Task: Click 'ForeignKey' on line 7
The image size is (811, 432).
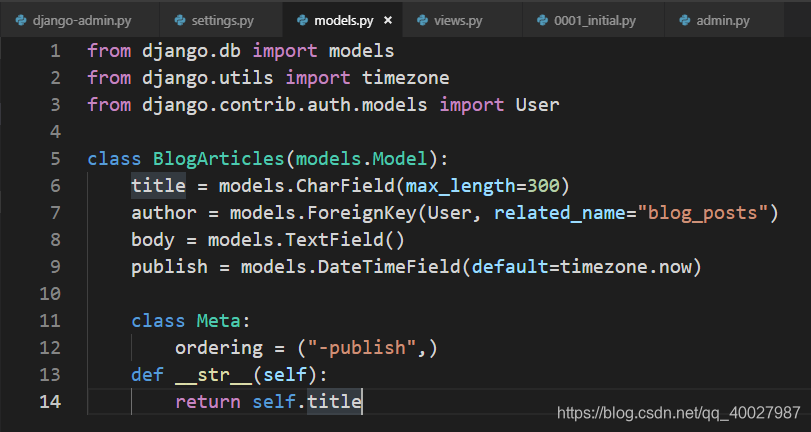Action: [x=362, y=213]
